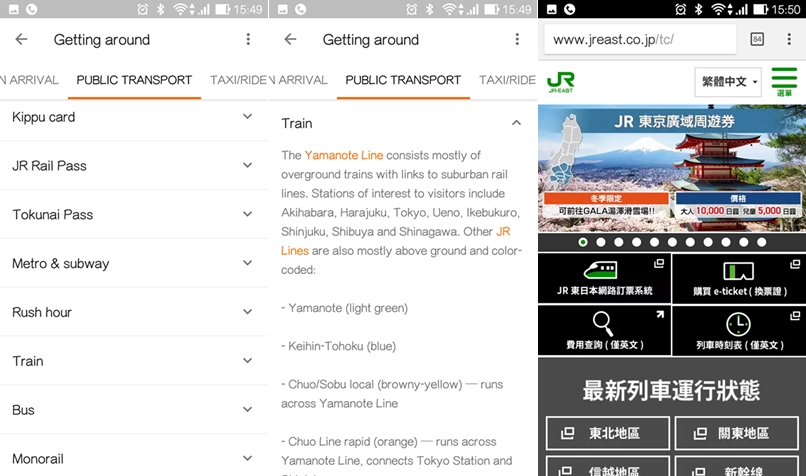Collapse the open Train section

(403, 123)
